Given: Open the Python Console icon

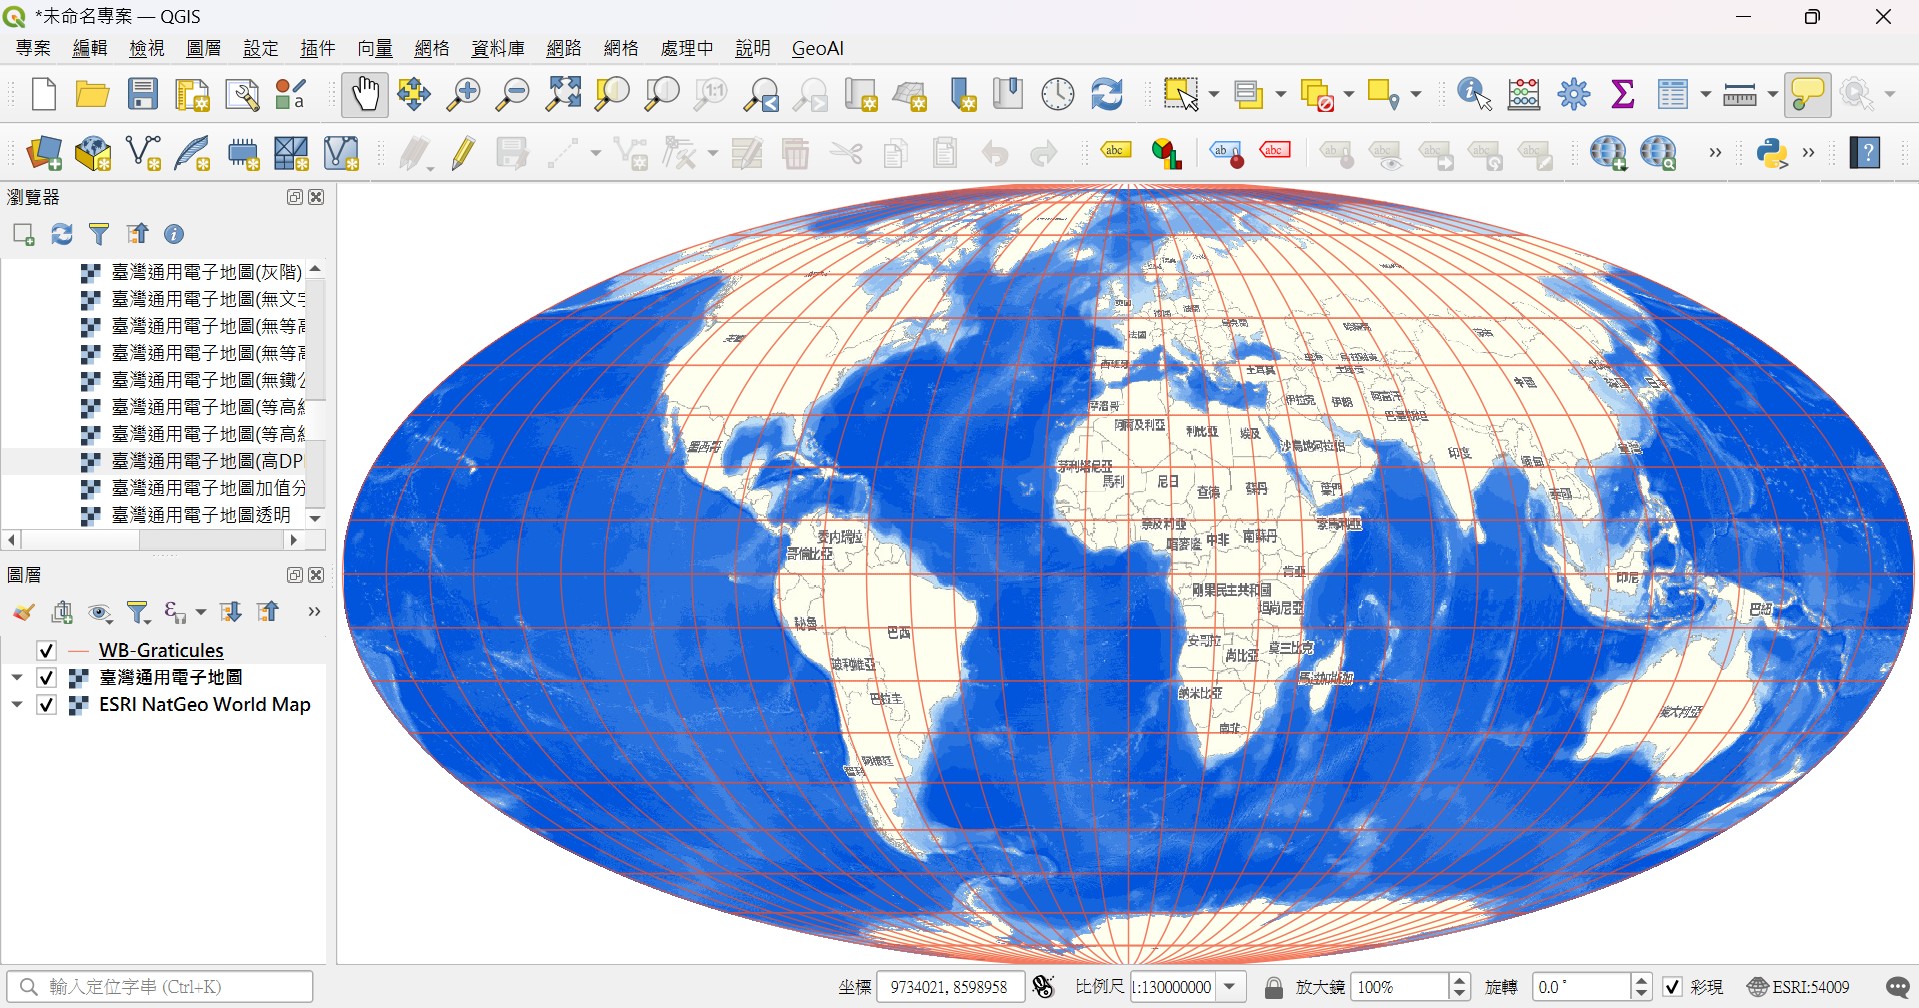Looking at the screenshot, I should pyautogui.click(x=1772, y=153).
